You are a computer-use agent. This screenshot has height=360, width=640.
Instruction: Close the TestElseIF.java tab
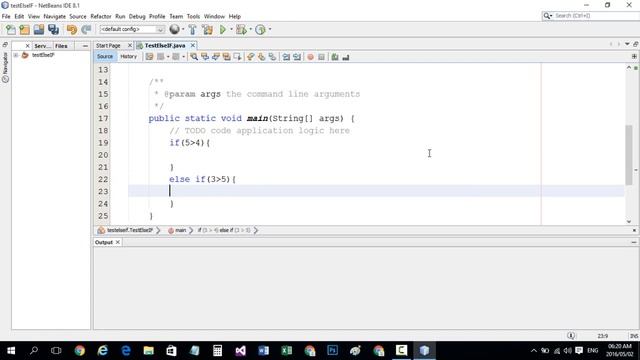point(193,45)
